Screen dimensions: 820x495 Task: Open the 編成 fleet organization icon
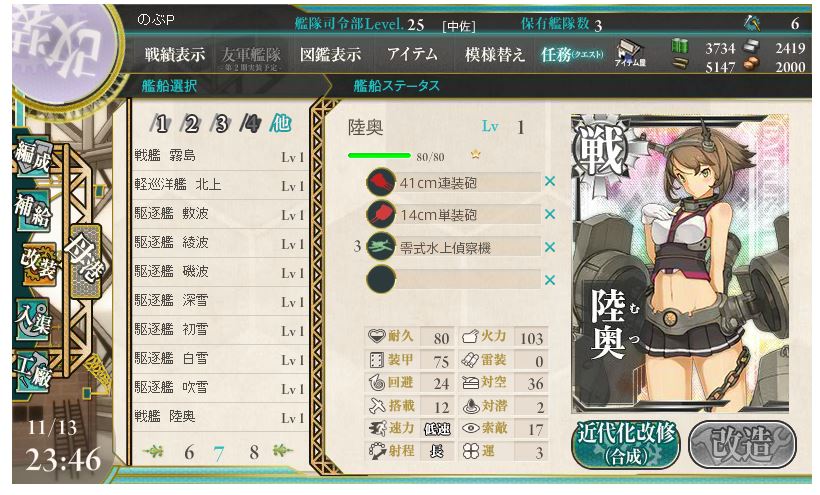(x=32, y=157)
